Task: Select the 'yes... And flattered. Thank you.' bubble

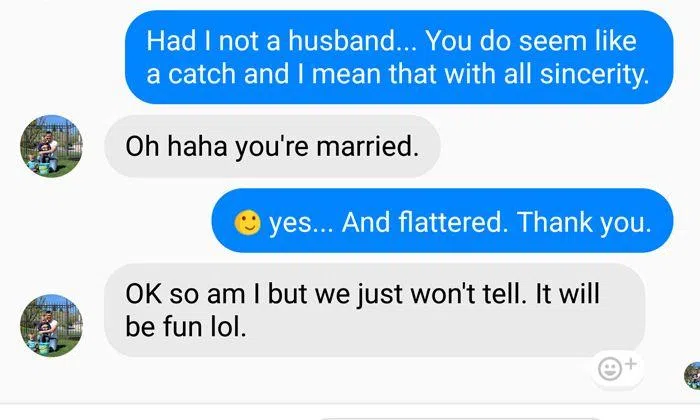Action: coord(442,220)
